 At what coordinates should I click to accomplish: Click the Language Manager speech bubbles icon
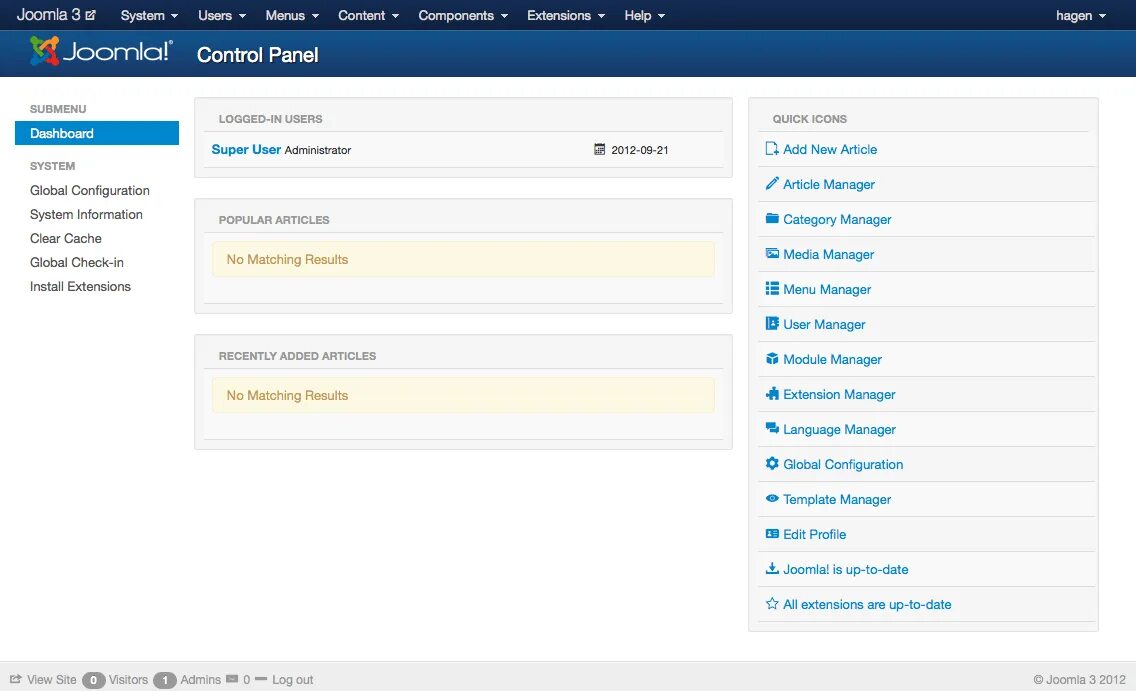point(772,428)
